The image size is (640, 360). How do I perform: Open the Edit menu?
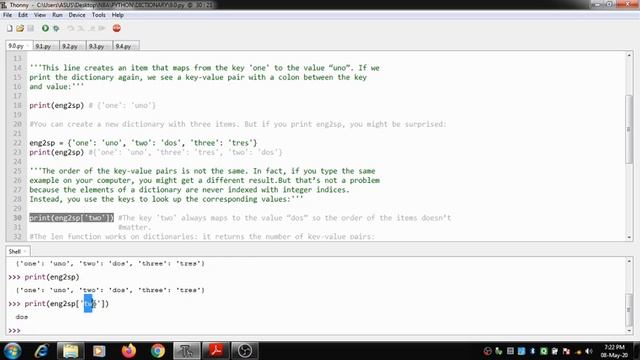pyautogui.click(x=23, y=15)
